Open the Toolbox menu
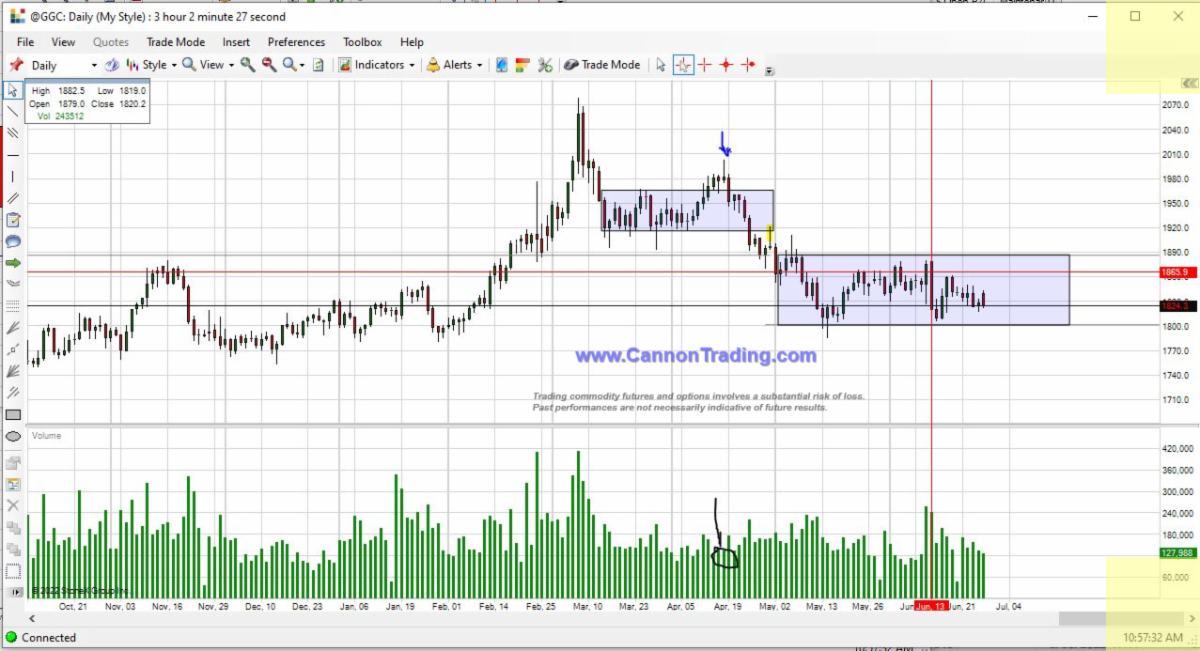 [362, 42]
